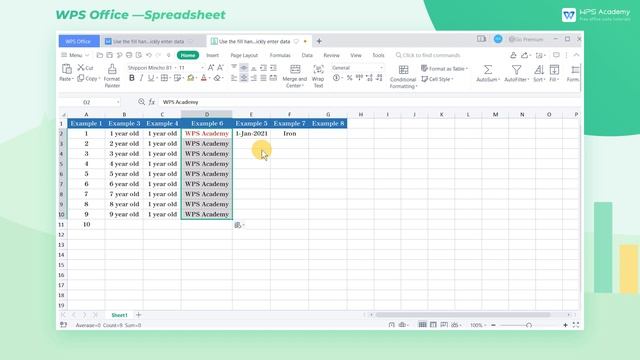640x360 pixels.
Task: Click the Paste icon in the ribbon
Action: (x=67, y=69)
